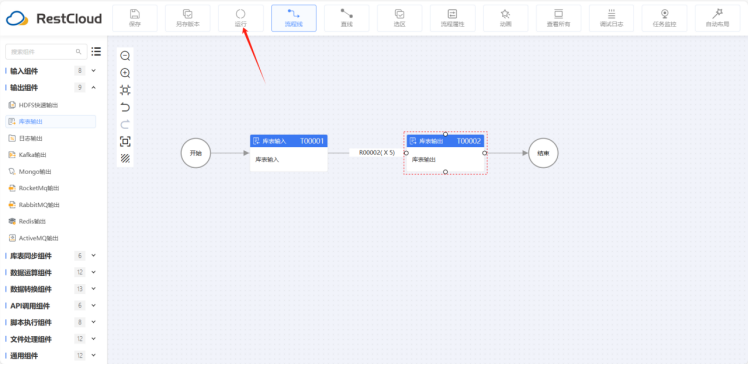Open 任务监控 task monitor

[x=665, y=18]
